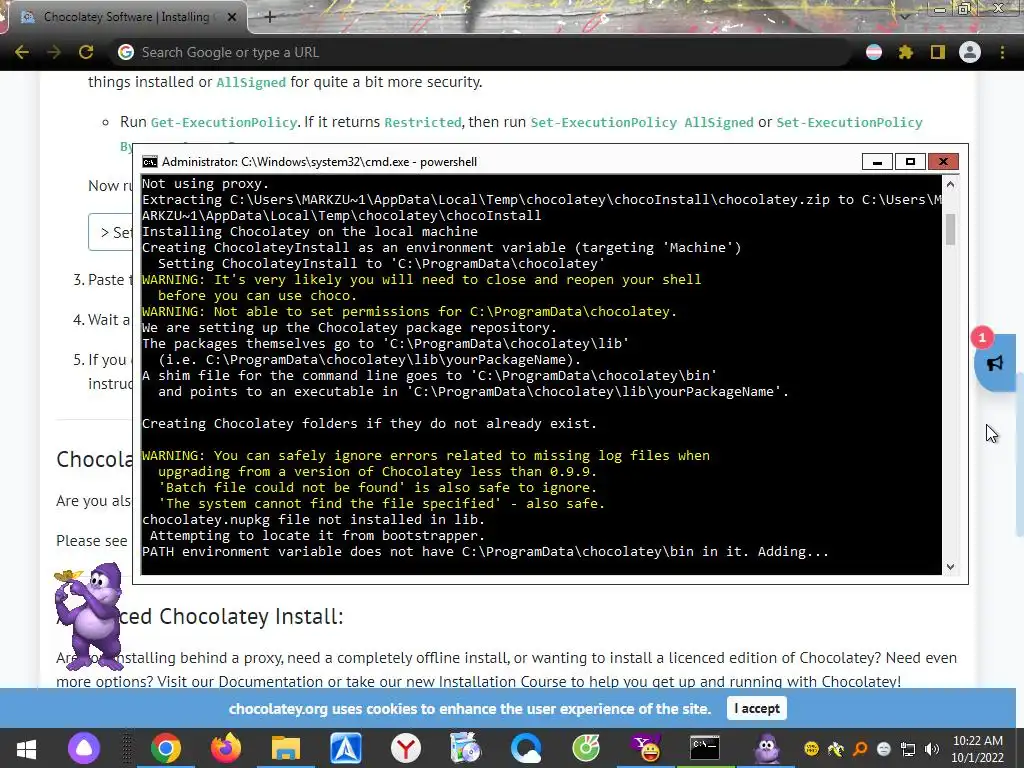This screenshot has width=1024, height=768.
Task: Open File Explorer from the taskbar
Action: pos(285,748)
